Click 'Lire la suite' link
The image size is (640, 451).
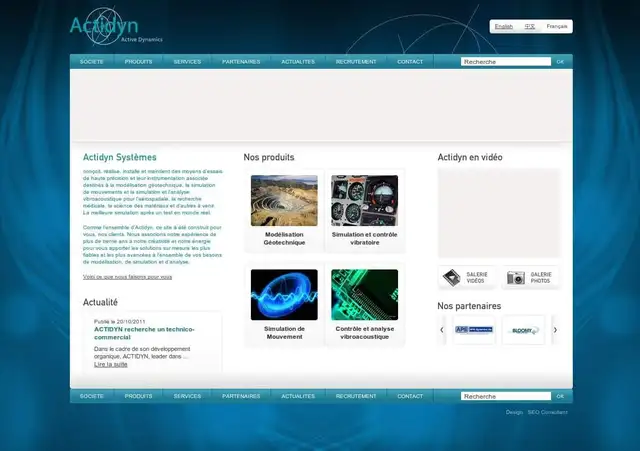[111, 364]
